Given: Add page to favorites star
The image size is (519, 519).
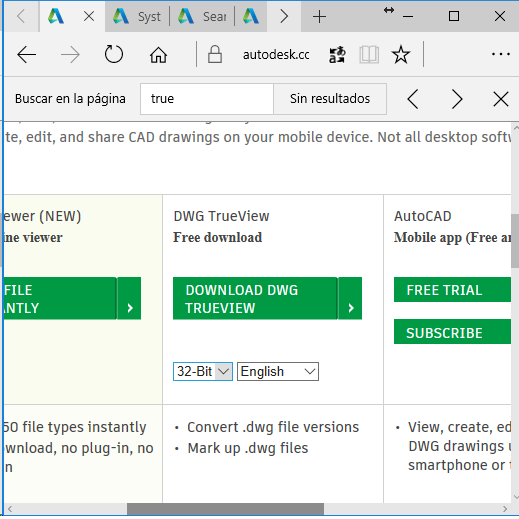Looking at the screenshot, I should click(x=400, y=54).
